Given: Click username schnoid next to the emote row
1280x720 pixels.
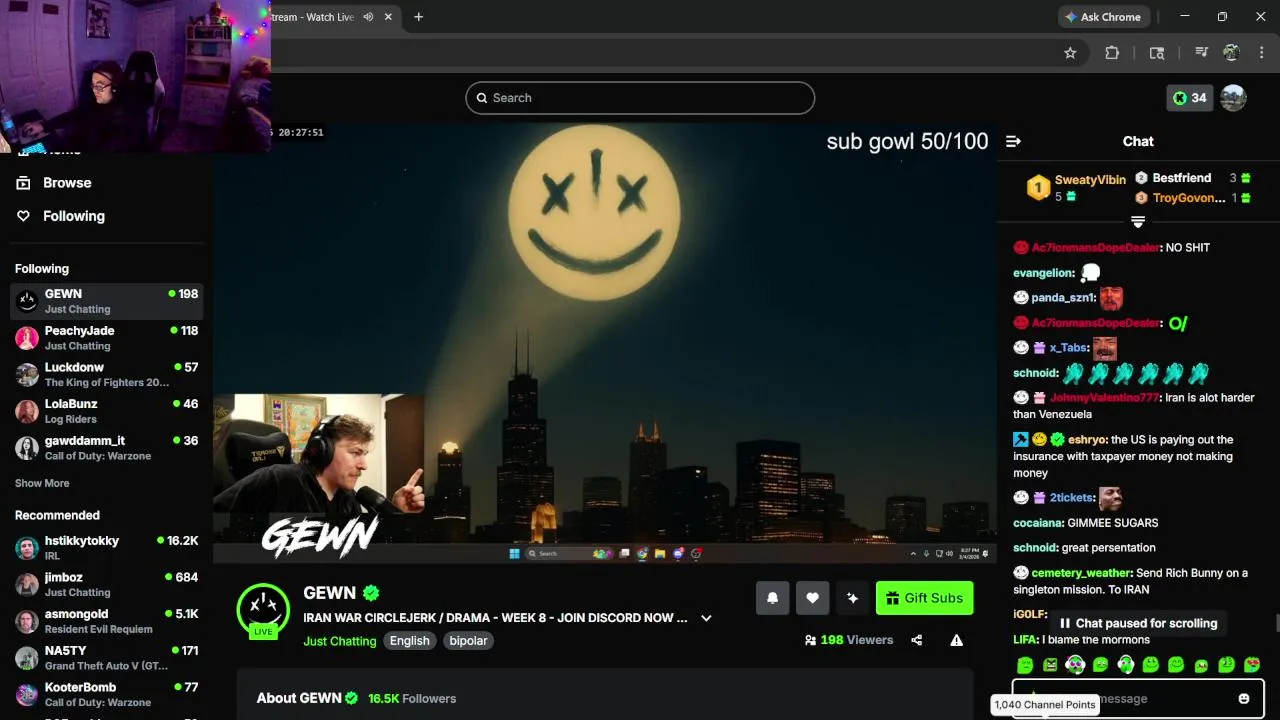Looking at the screenshot, I should (x=1035, y=373).
